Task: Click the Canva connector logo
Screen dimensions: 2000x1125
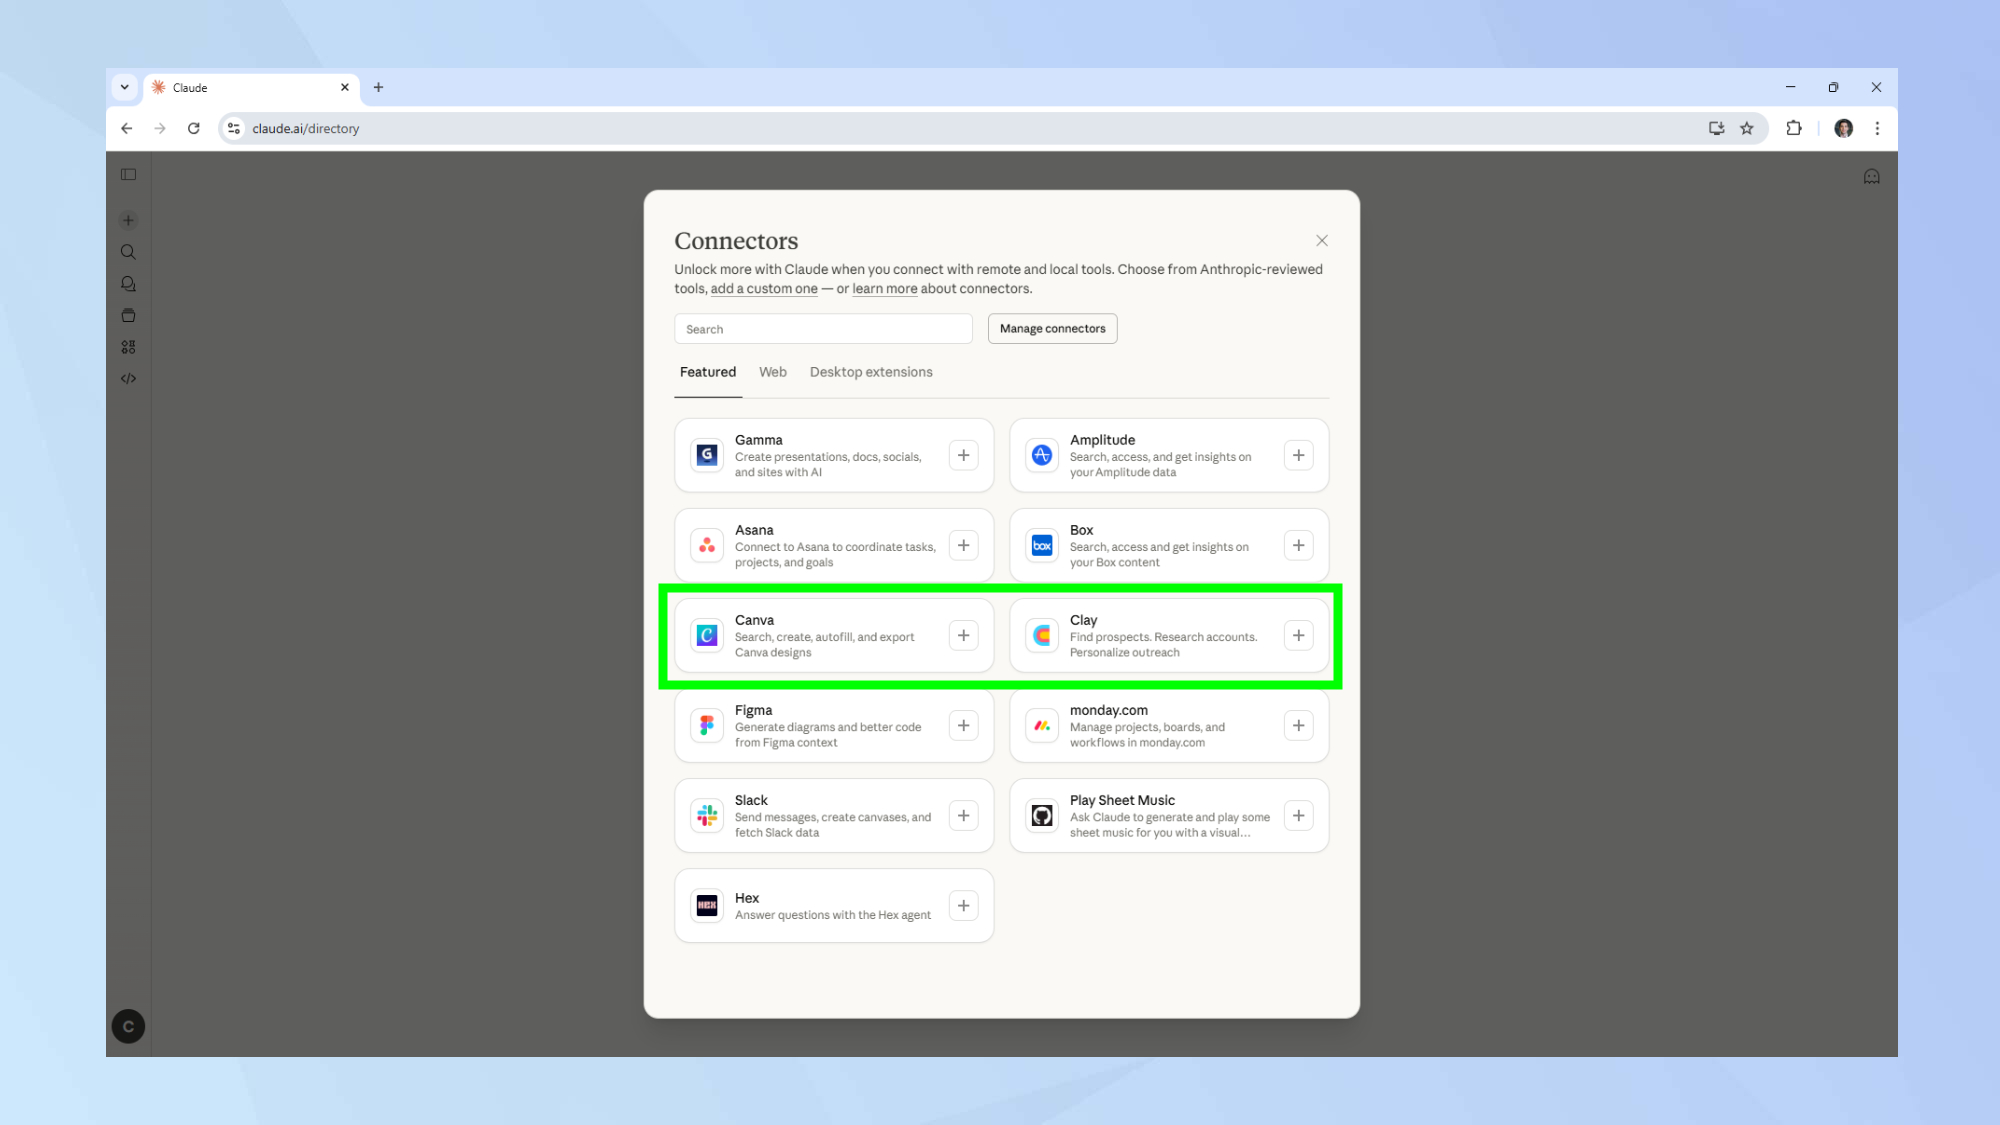Action: click(x=706, y=635)
